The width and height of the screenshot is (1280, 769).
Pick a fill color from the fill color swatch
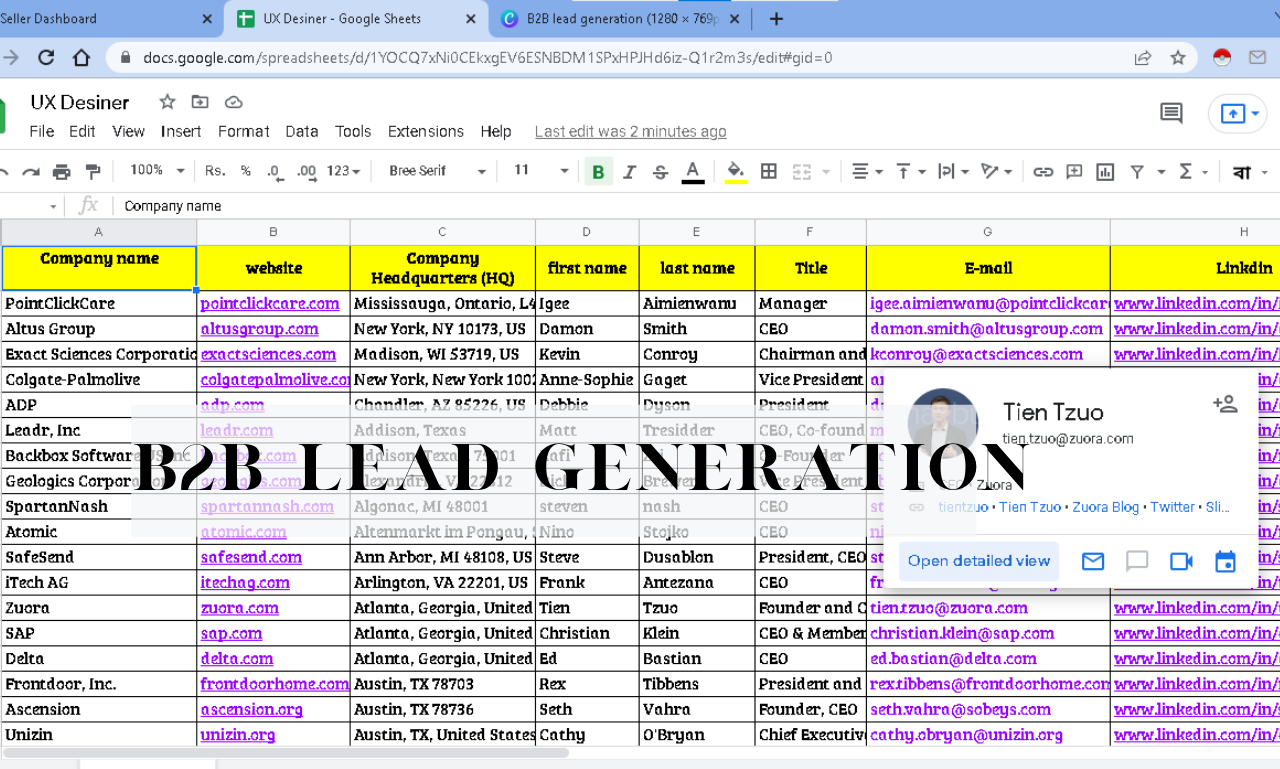733,171
